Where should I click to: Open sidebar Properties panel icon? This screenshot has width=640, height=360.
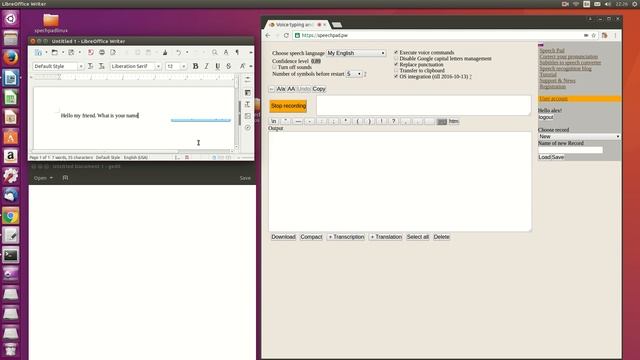[247, 93]
